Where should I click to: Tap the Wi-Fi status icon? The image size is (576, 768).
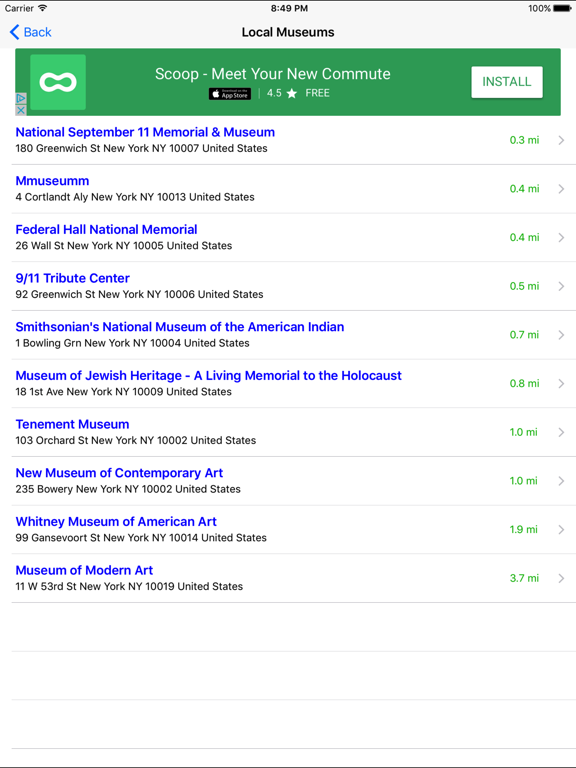[43, 8]
